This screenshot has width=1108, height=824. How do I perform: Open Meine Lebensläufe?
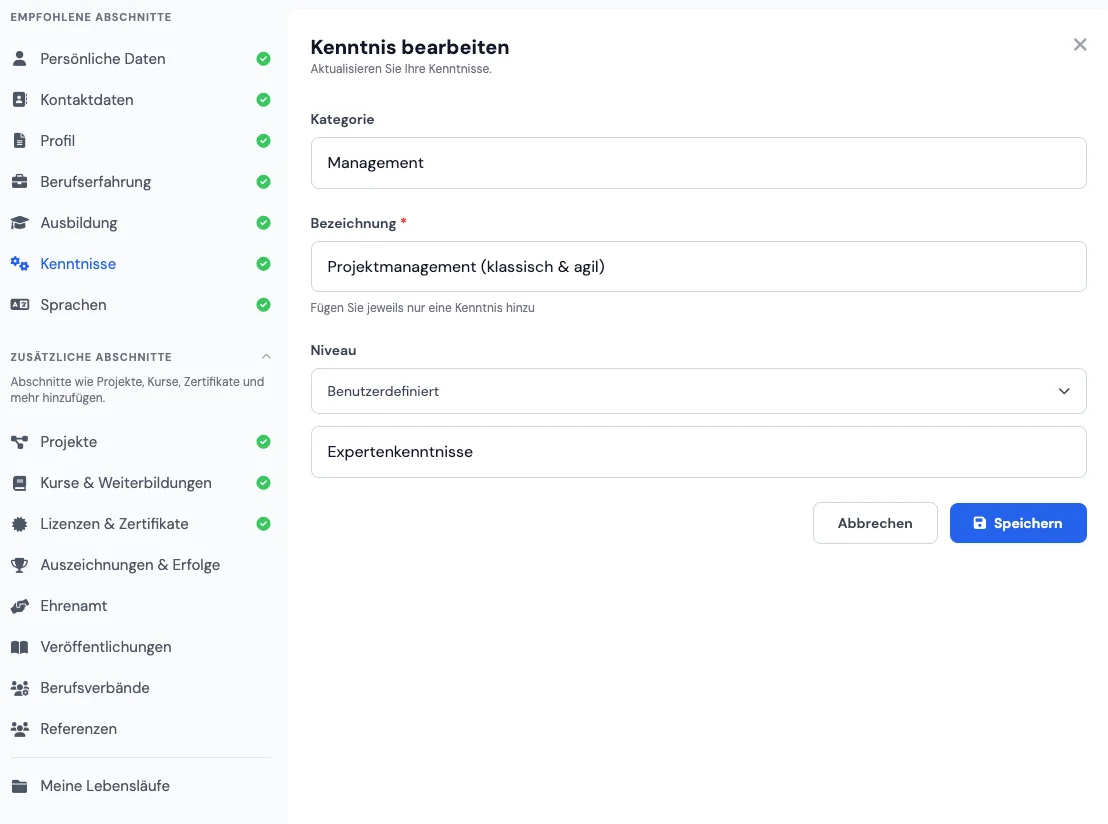click(141, 786)
